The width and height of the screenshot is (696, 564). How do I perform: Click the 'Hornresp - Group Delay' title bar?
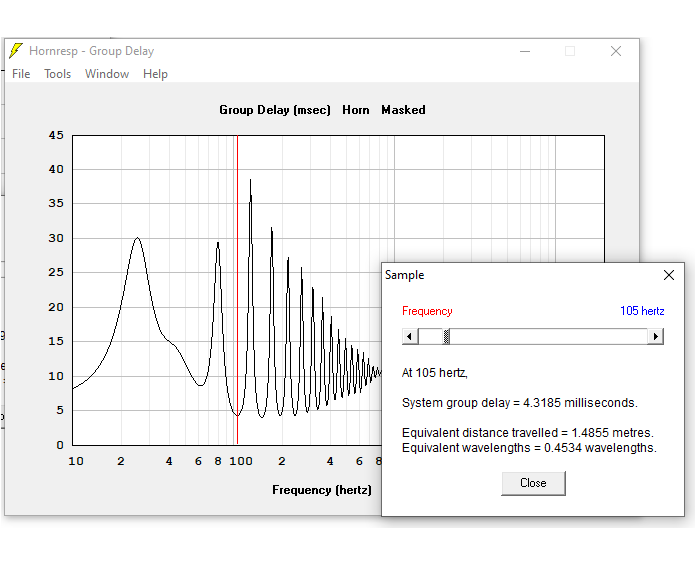pyautogui.click(x=91, y=51)
